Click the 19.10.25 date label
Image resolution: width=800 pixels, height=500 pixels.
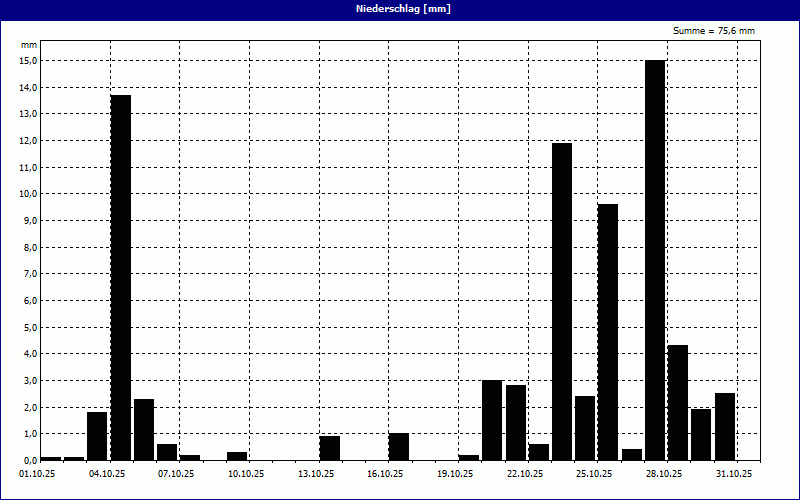point(455,474)
